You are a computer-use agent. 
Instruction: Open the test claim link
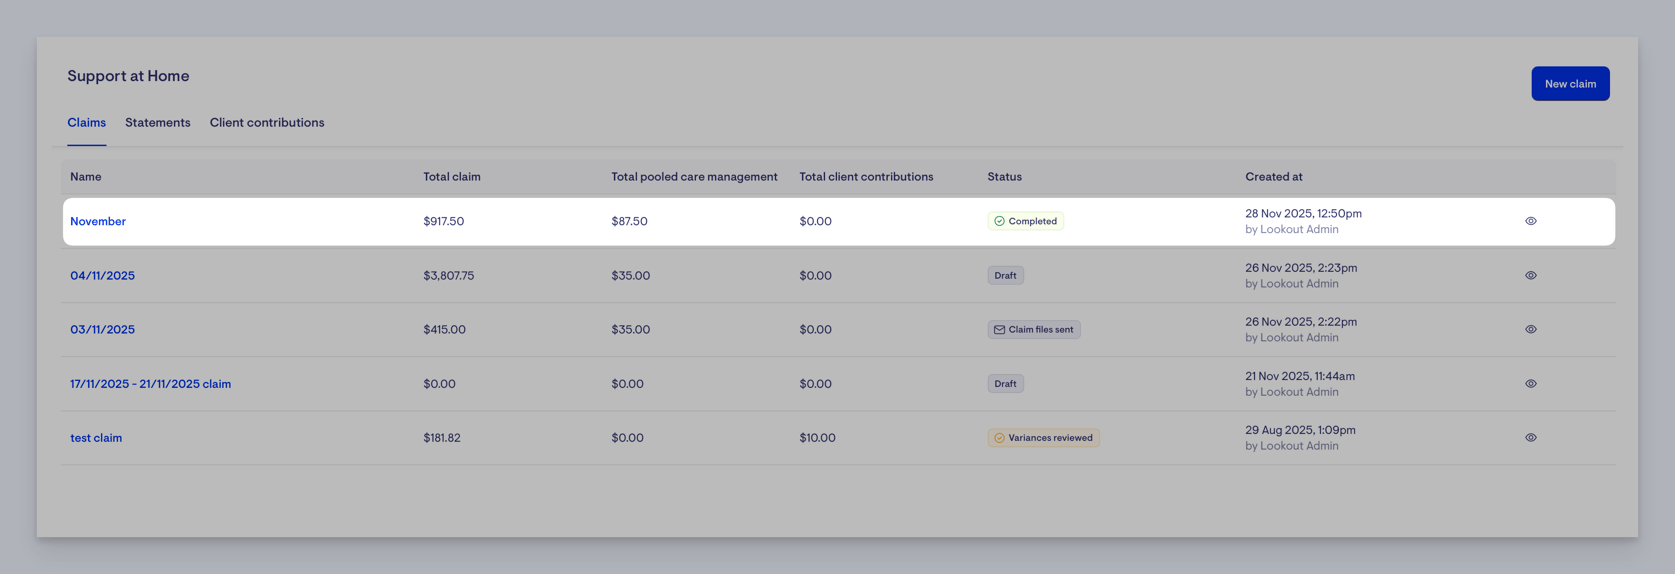96,437
